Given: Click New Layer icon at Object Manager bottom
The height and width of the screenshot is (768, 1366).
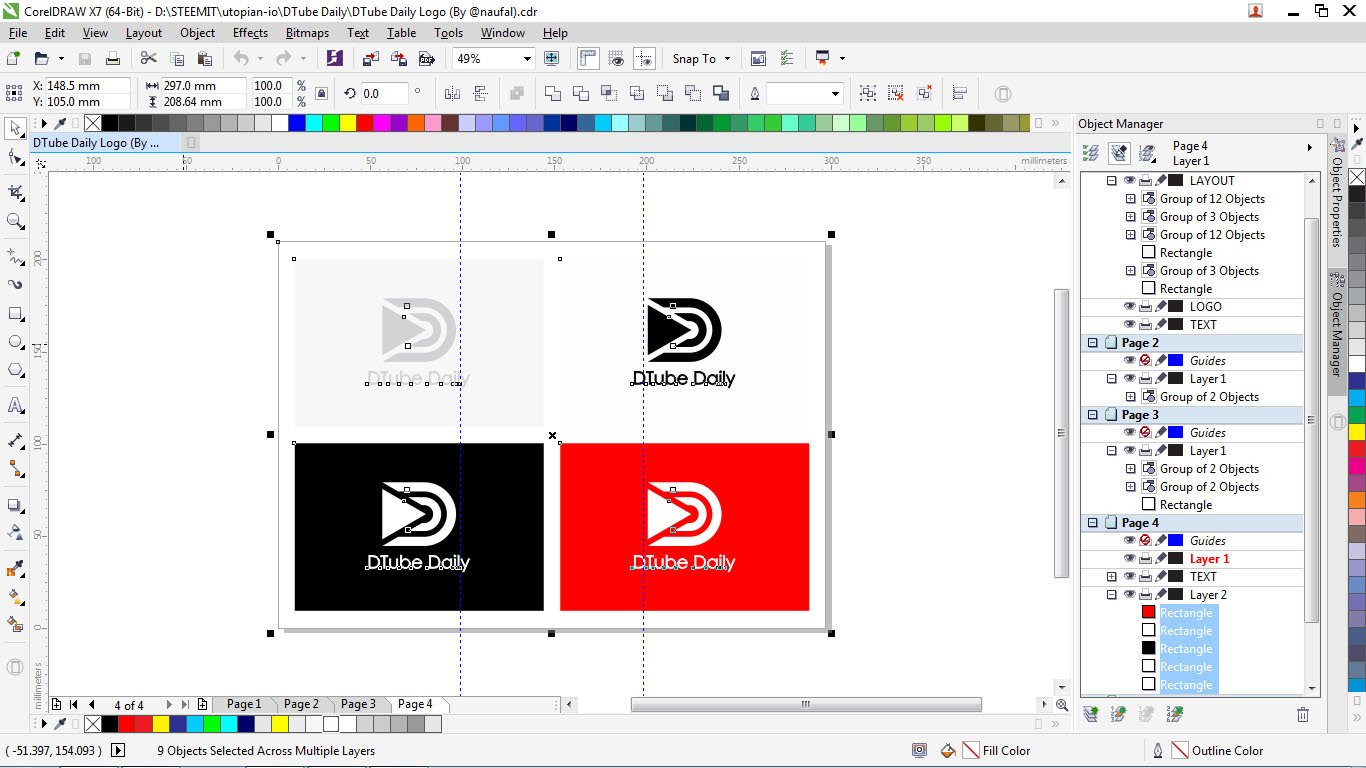Looking at the screenshot, I should coord(1091,714).
